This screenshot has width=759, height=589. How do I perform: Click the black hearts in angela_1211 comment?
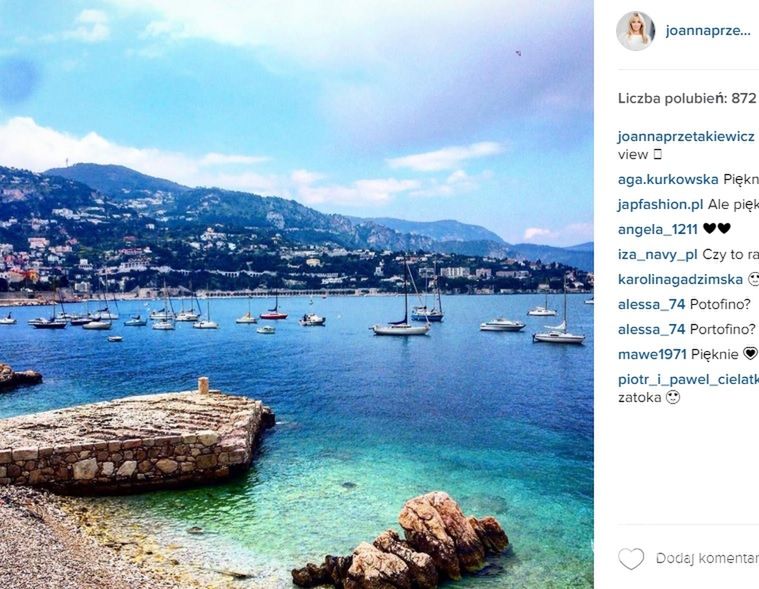(x=716, y=228)
